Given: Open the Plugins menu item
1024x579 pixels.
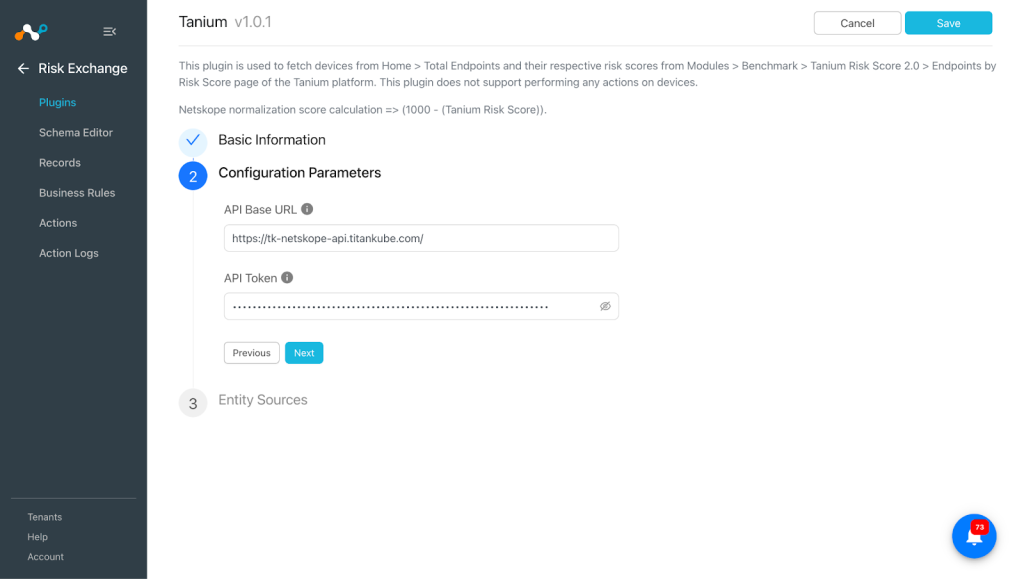Looking at the screenshot, I should point(57,102).
